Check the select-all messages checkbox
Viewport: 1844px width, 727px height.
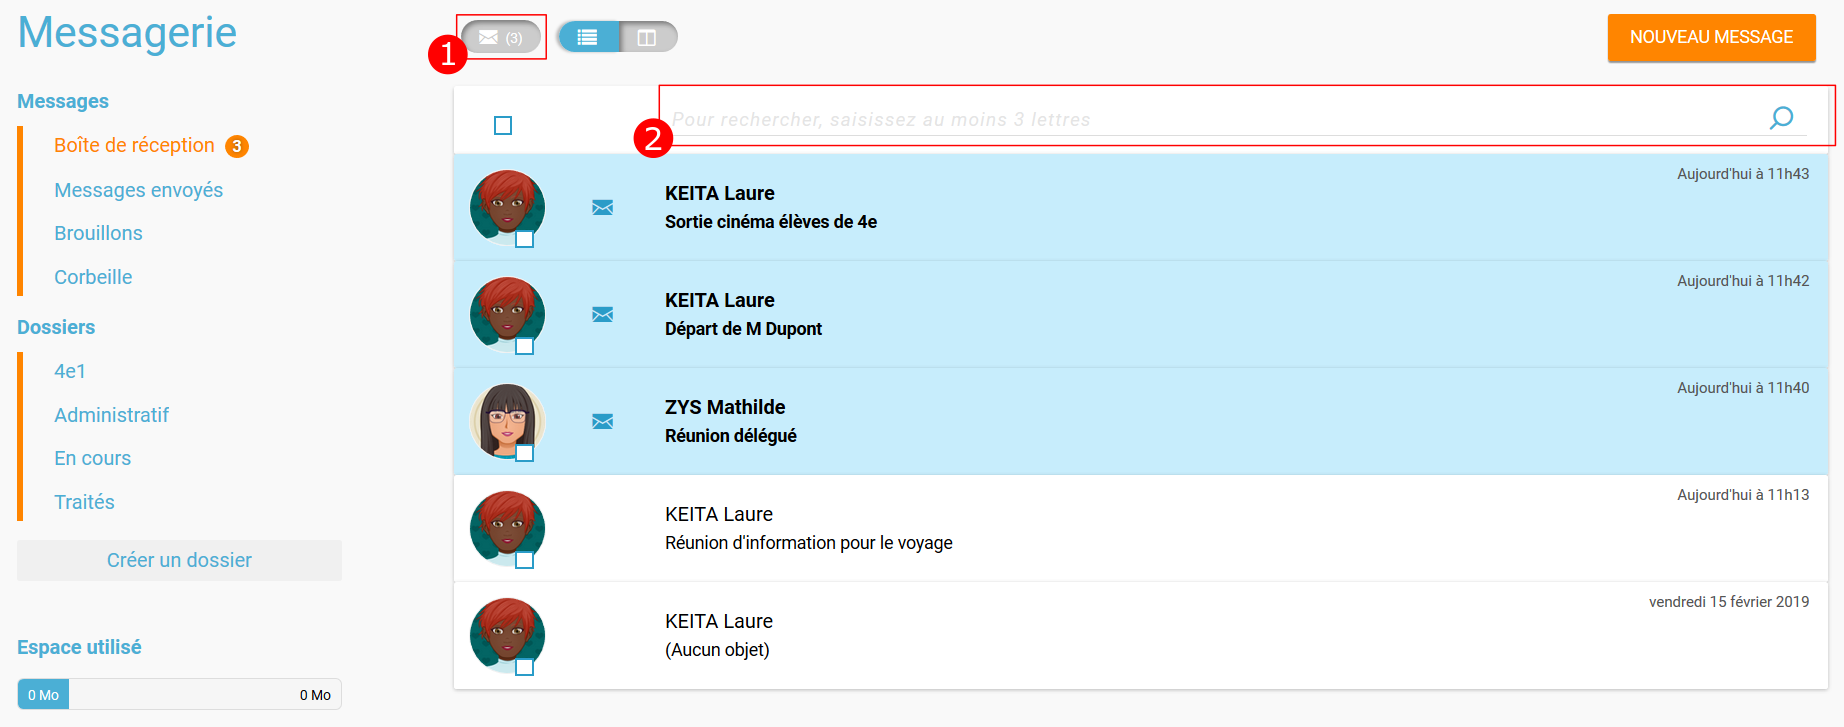[503, 125]
